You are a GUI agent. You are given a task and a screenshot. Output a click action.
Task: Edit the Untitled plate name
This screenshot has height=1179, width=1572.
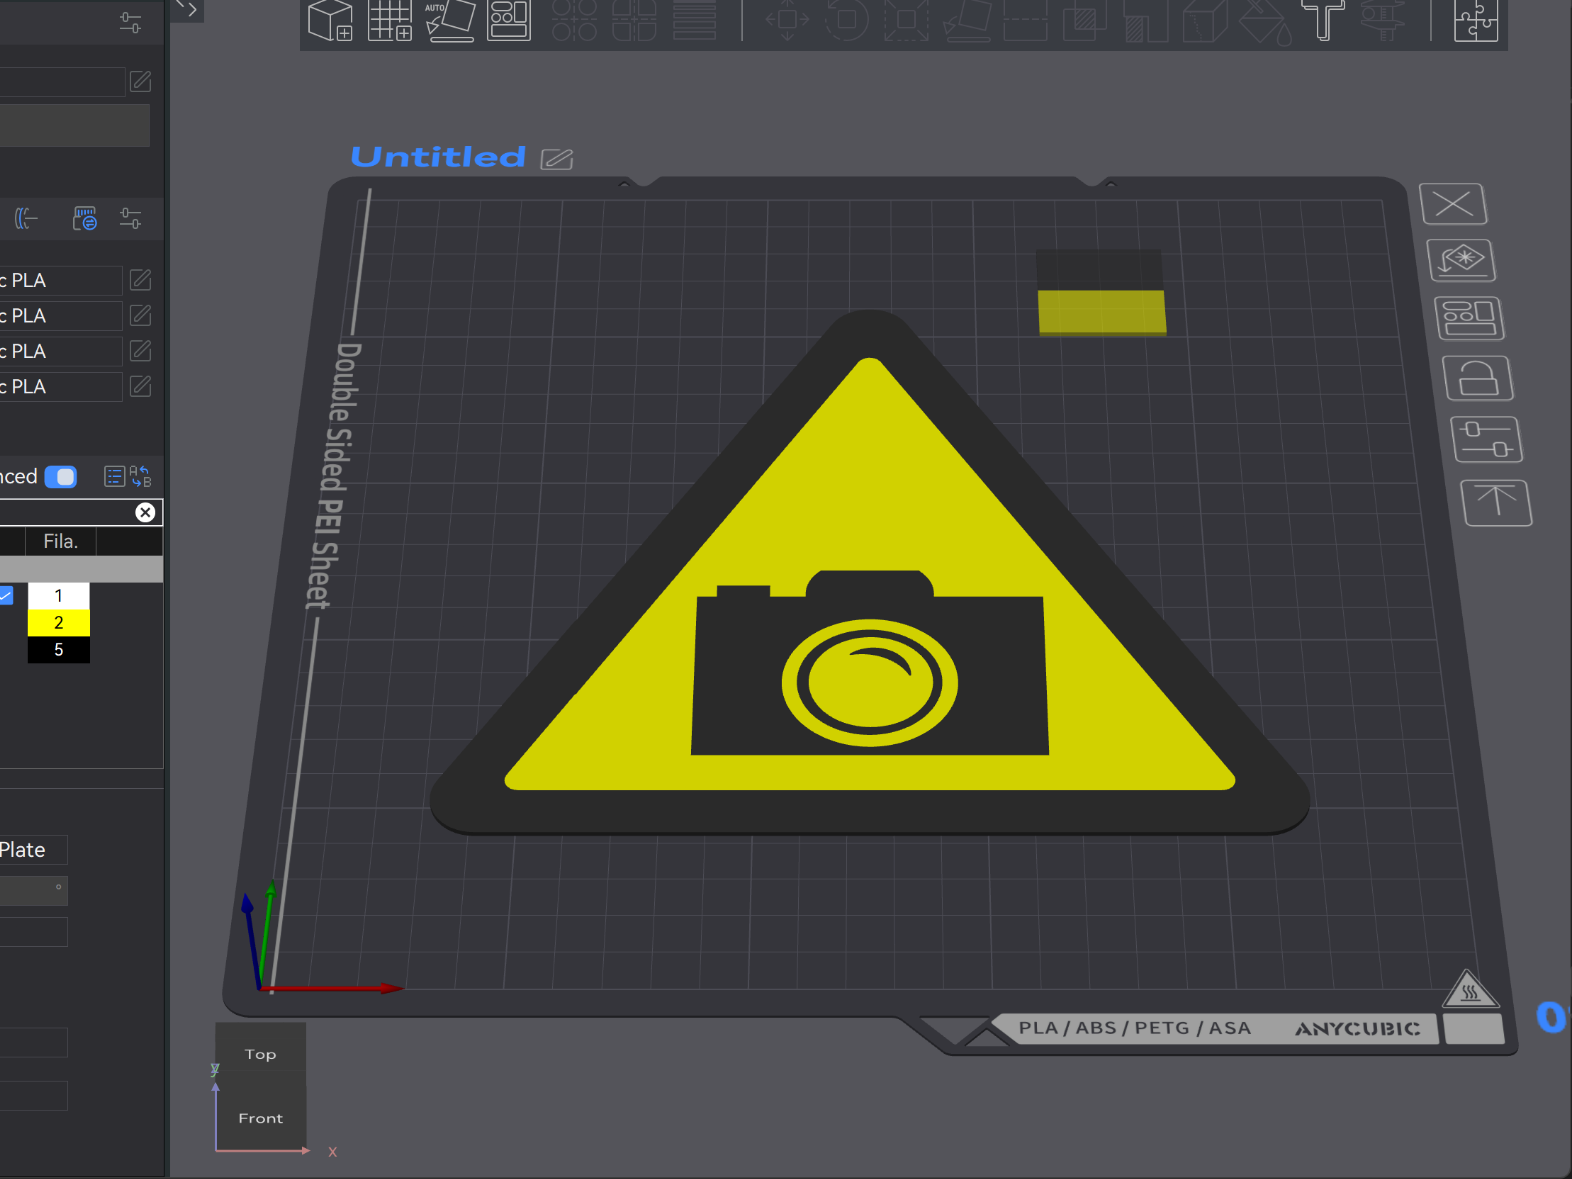[x=556, y=159]
